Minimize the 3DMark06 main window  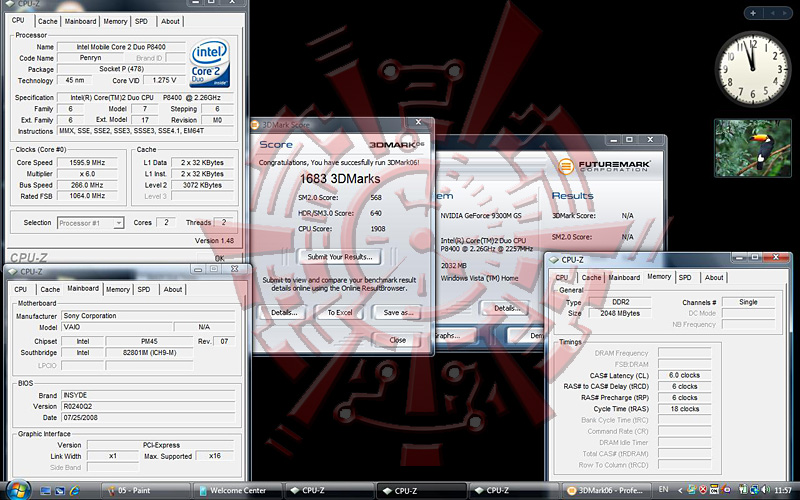(x=614, y=139)
